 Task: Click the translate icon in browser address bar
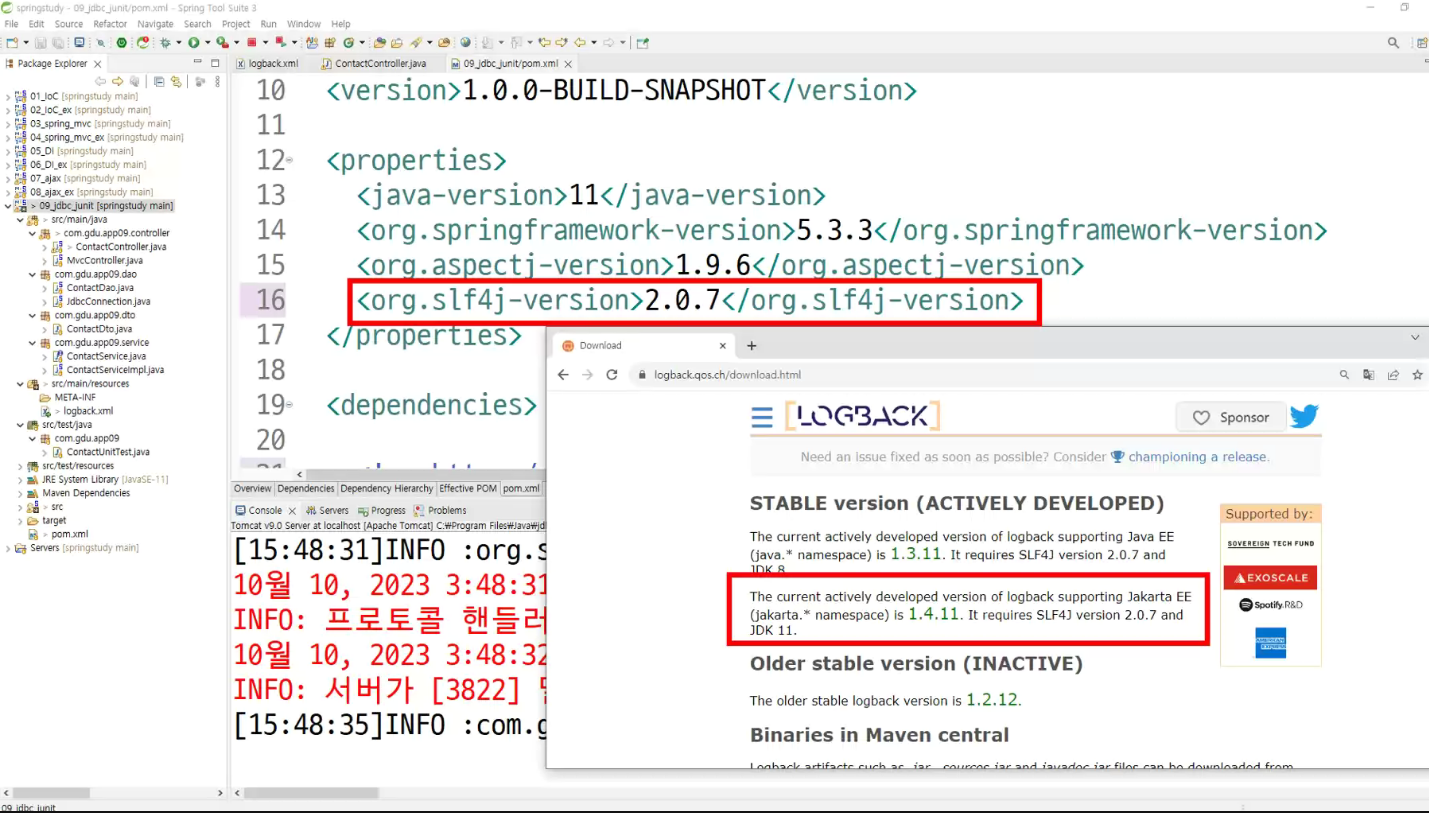click(x=1369, y=375)
